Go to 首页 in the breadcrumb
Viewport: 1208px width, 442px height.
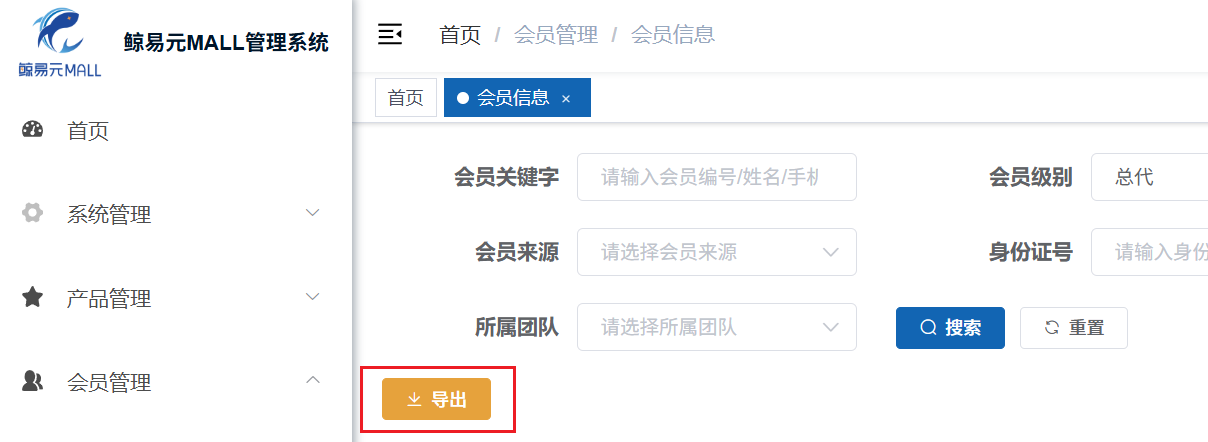pyautogui.click(x=460, y=35)
